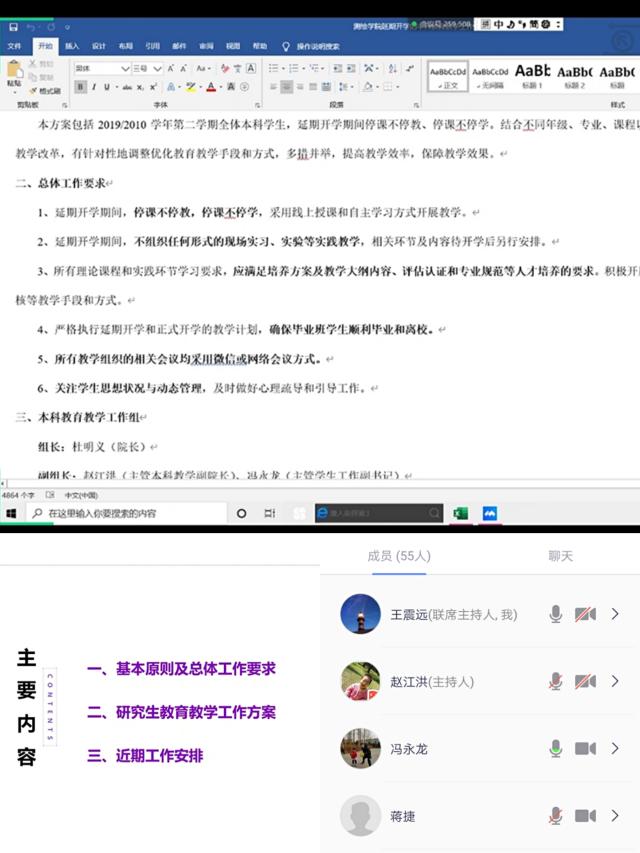
Task: Click the Italic formatting icon
Action: tap(94, 87)
